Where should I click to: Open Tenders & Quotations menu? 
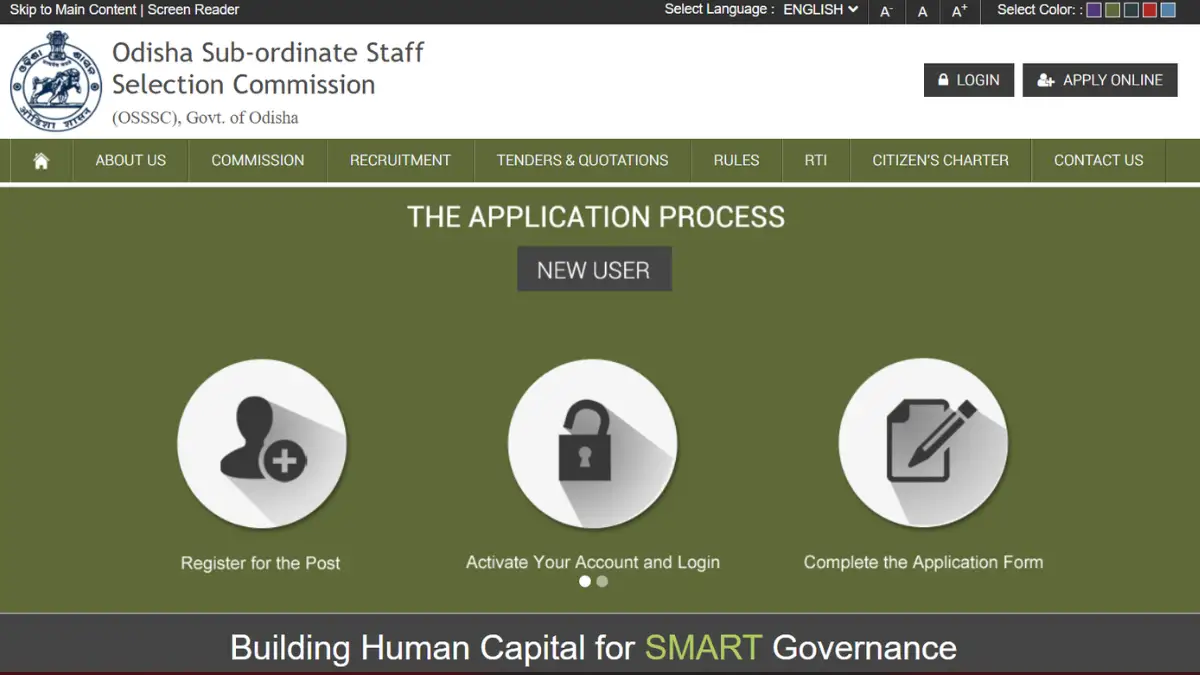[x=583, y=160]
